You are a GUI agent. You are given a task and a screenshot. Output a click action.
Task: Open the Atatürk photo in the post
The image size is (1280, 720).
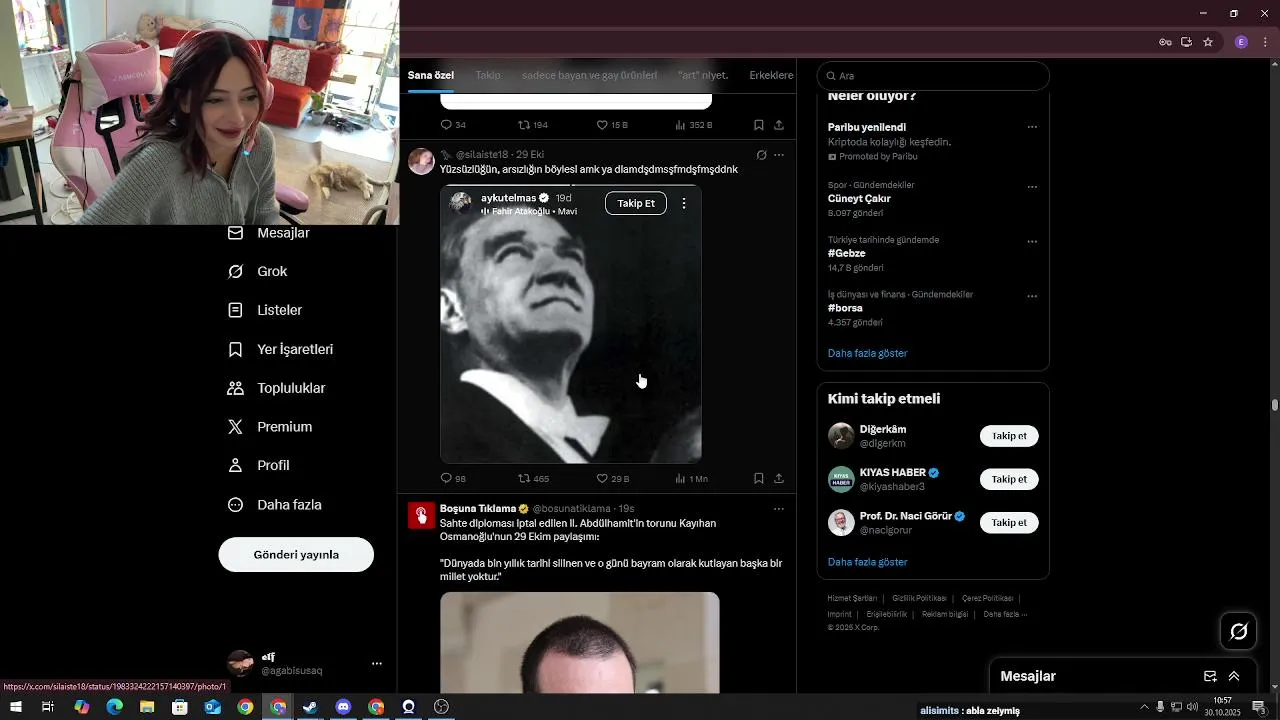click(x=571, y=324)
